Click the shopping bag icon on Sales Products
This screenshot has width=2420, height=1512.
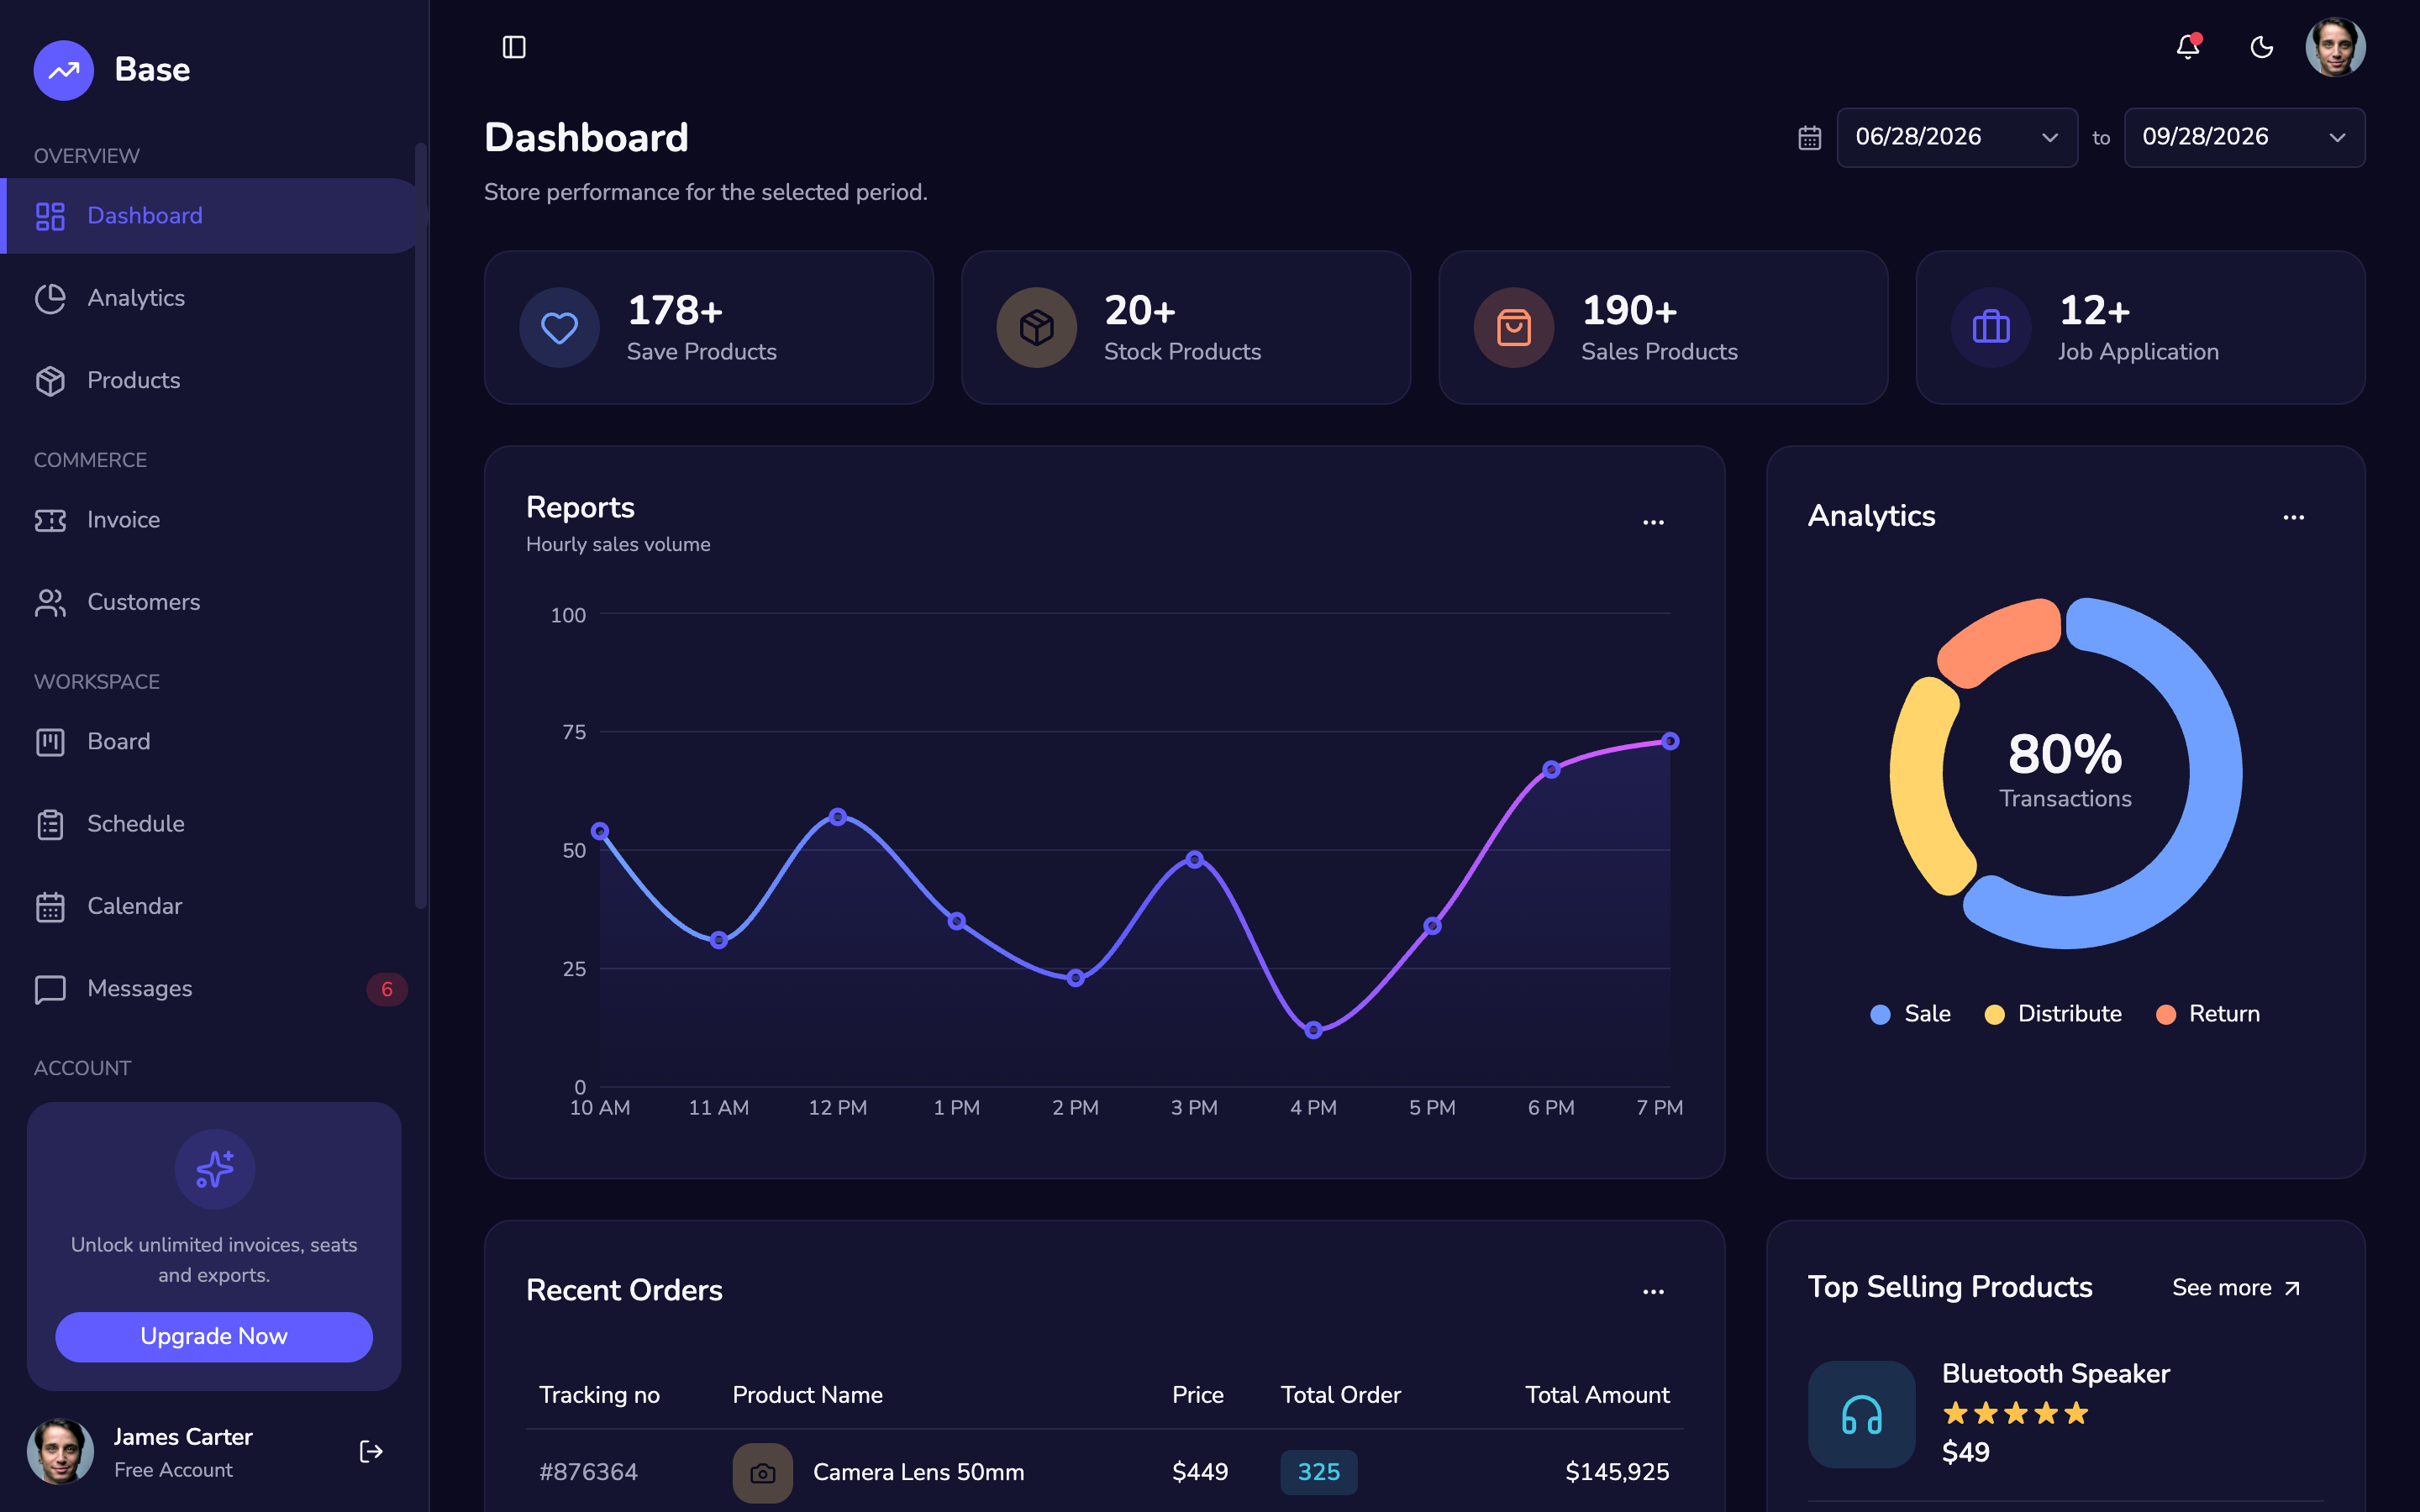pos(1514,327)
